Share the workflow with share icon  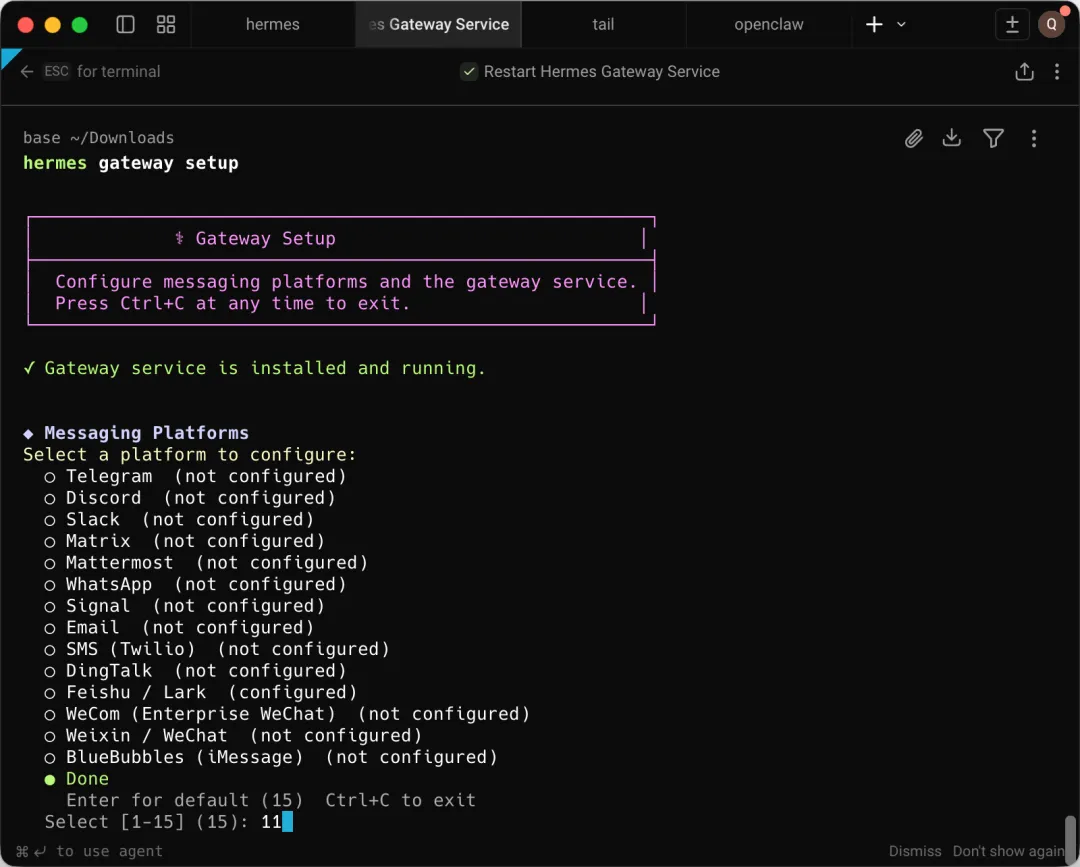pyautogui.click(x=1024, y=72)
